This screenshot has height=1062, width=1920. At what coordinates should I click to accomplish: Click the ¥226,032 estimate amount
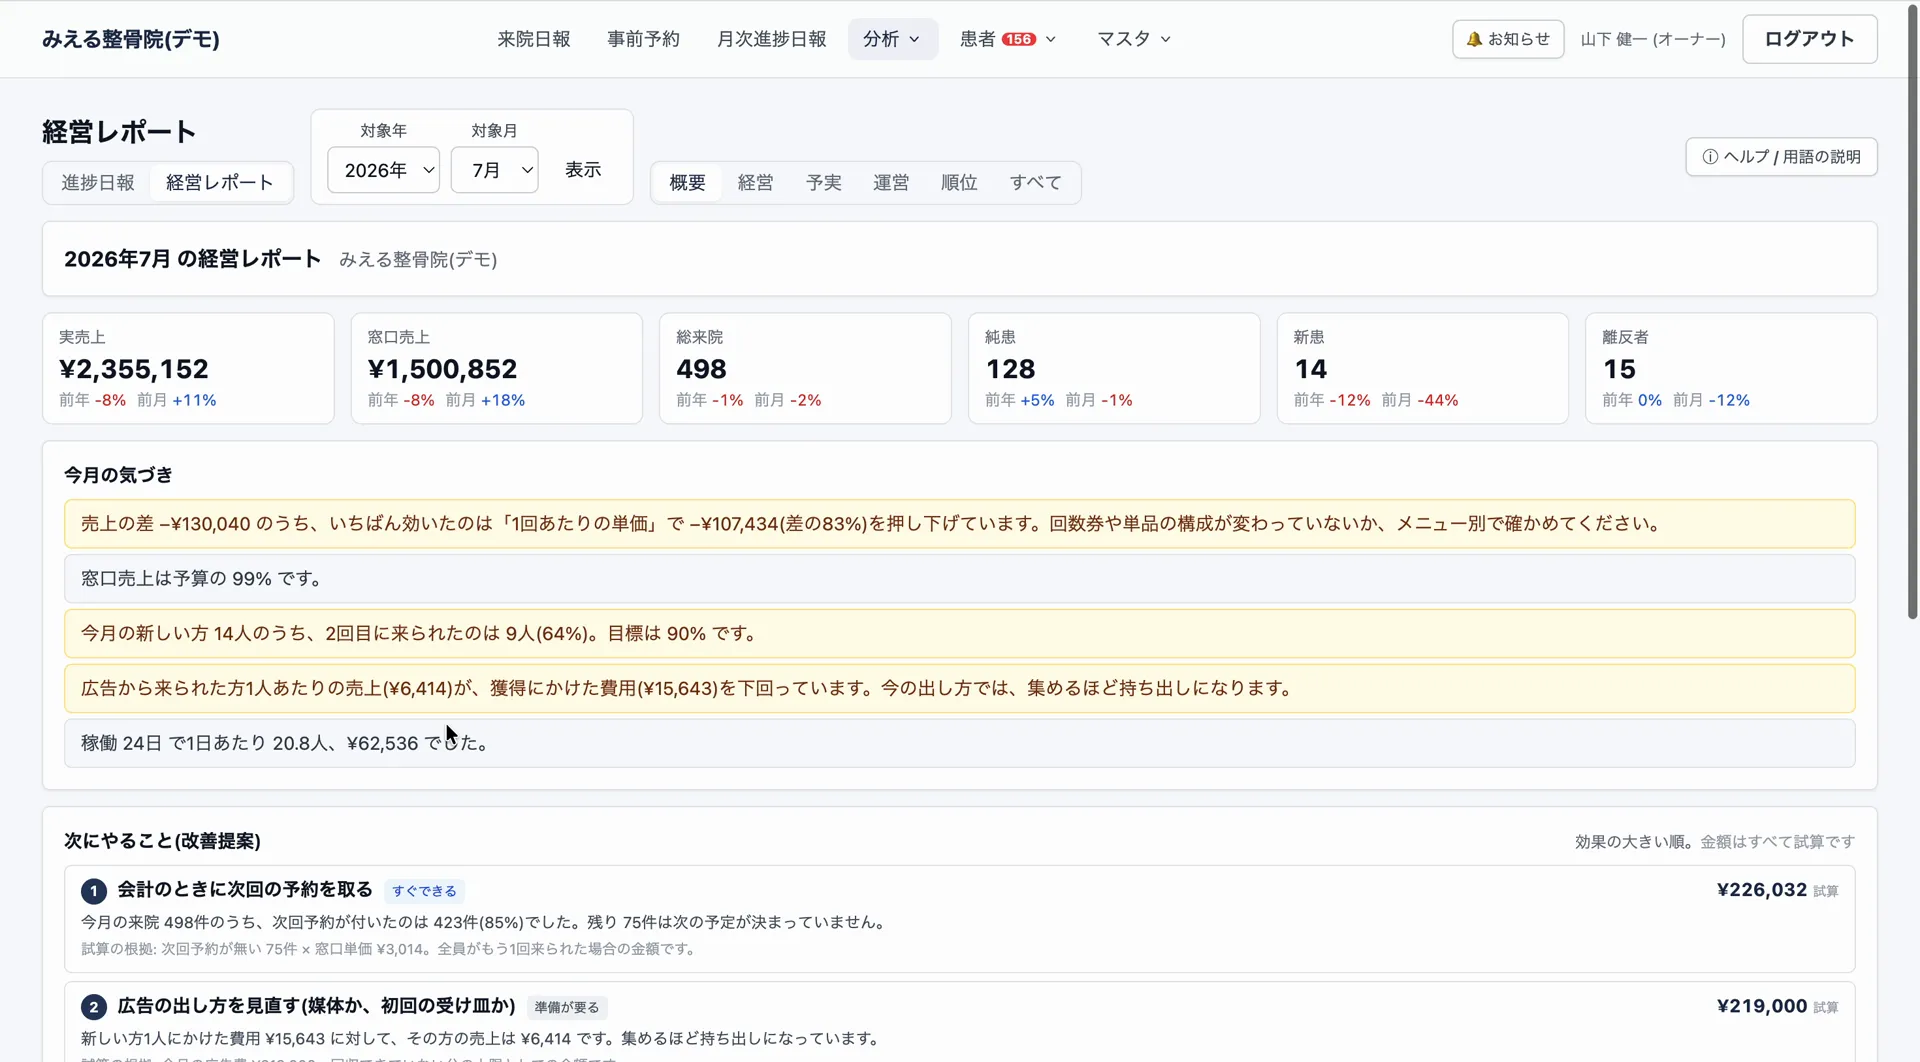1762,890
